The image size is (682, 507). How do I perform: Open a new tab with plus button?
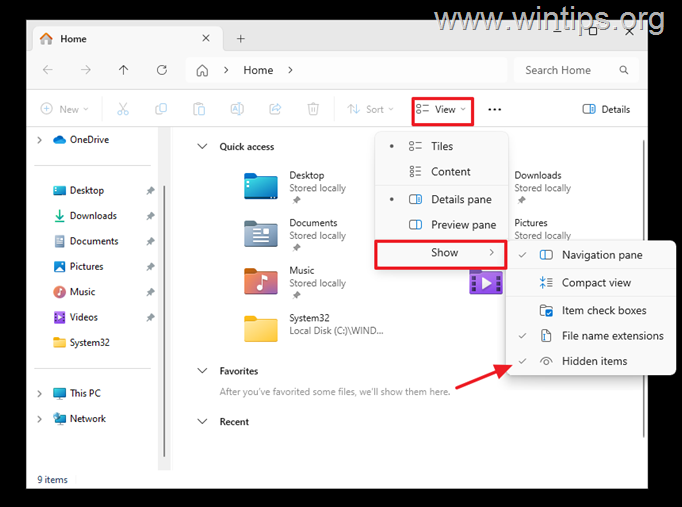[241, 39]
